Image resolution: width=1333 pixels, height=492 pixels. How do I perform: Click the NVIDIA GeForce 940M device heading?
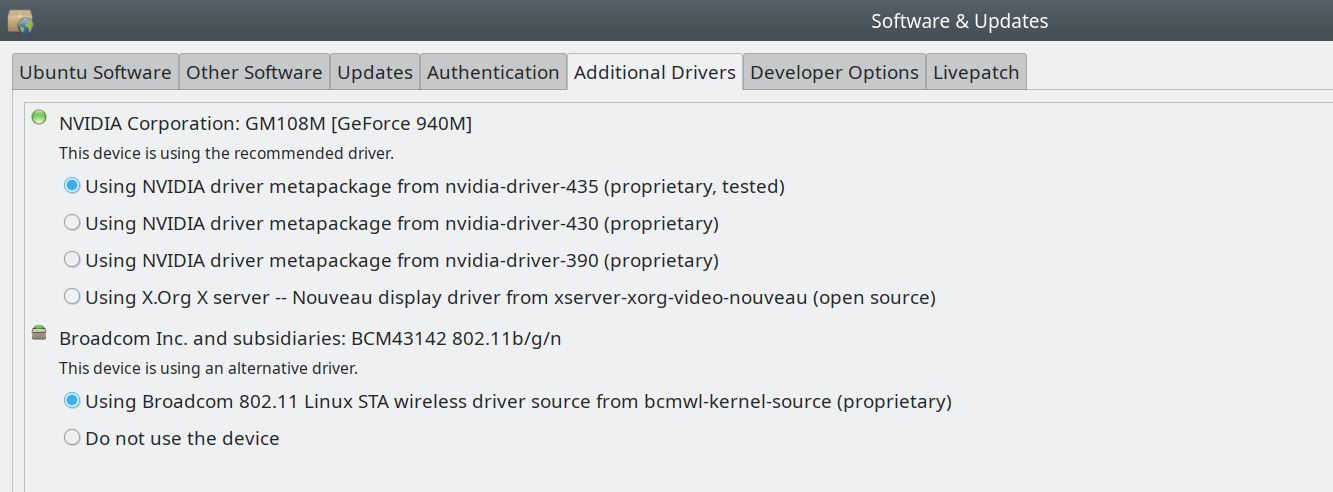tap(265, 124)
